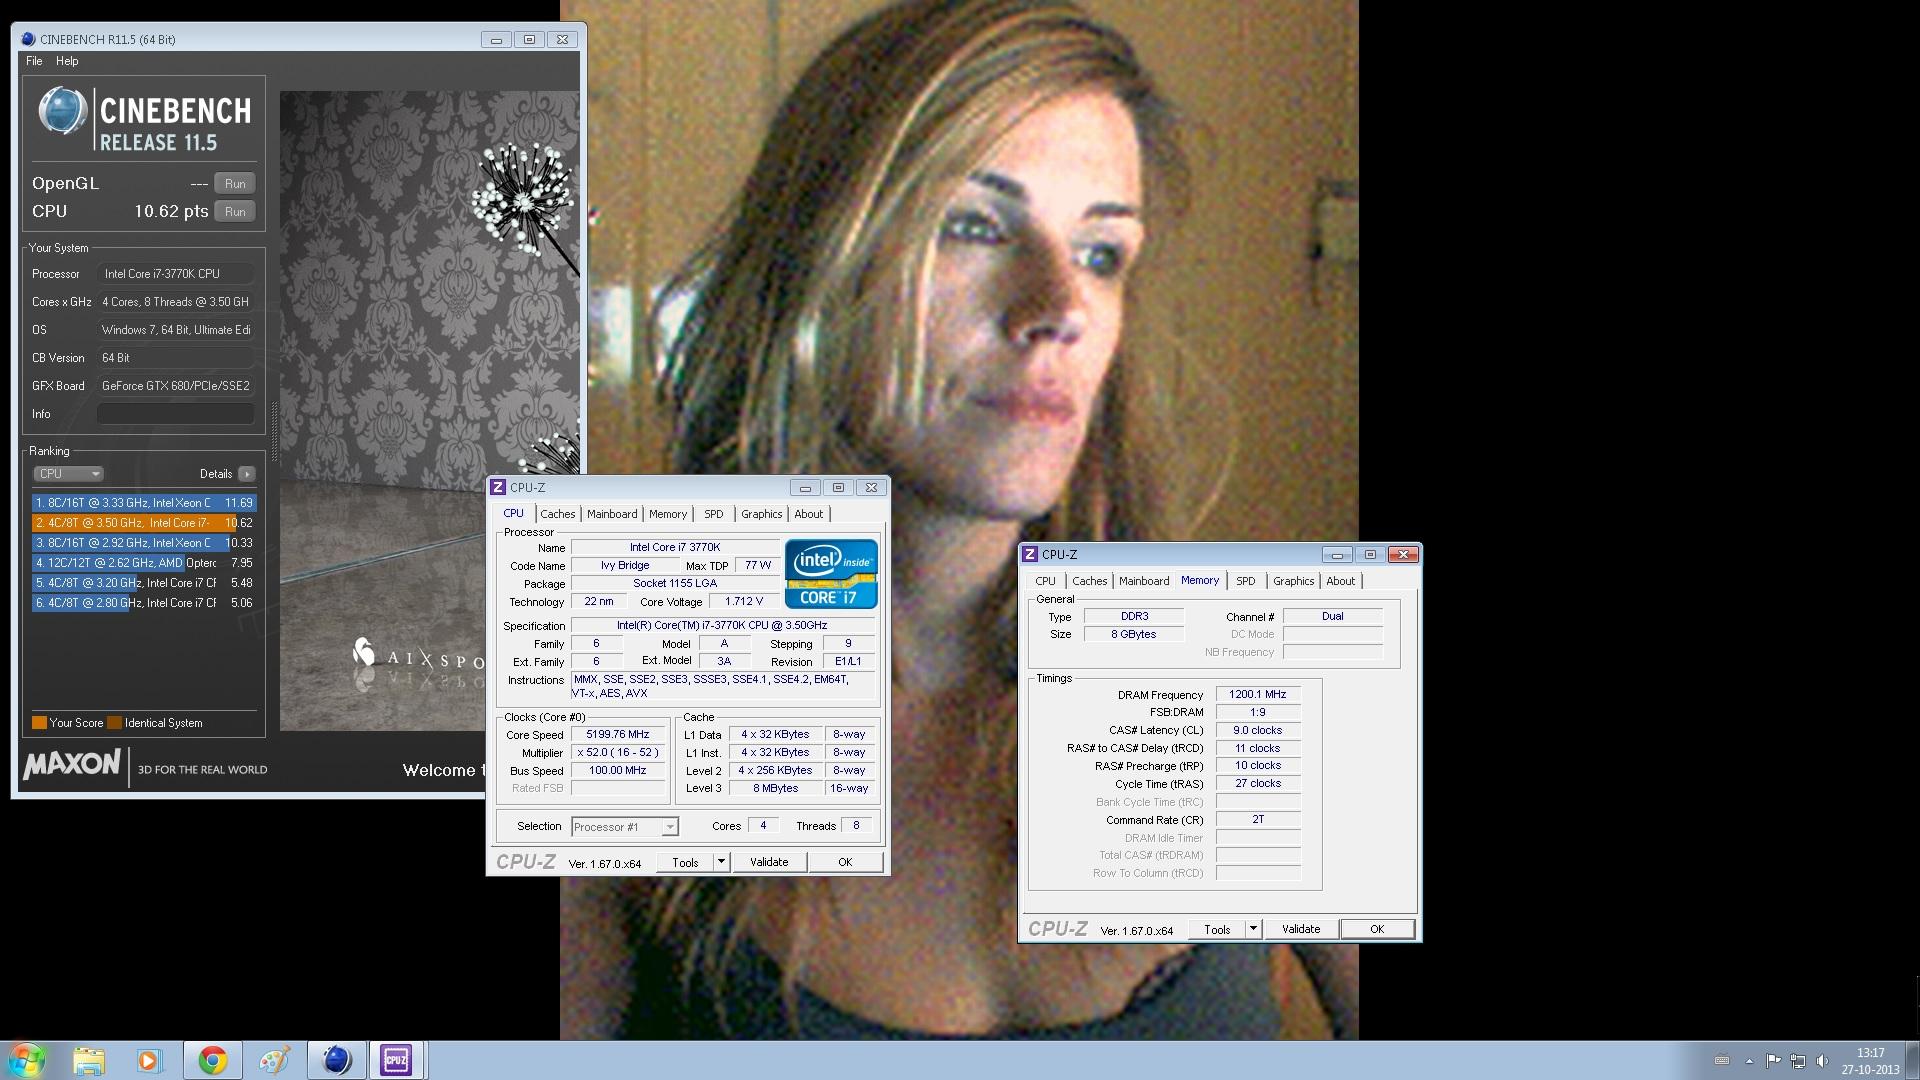Click the Cinebench panel splitter handle
The height and width of the screenshot is (1080, 1920).
tap(275, 431)
